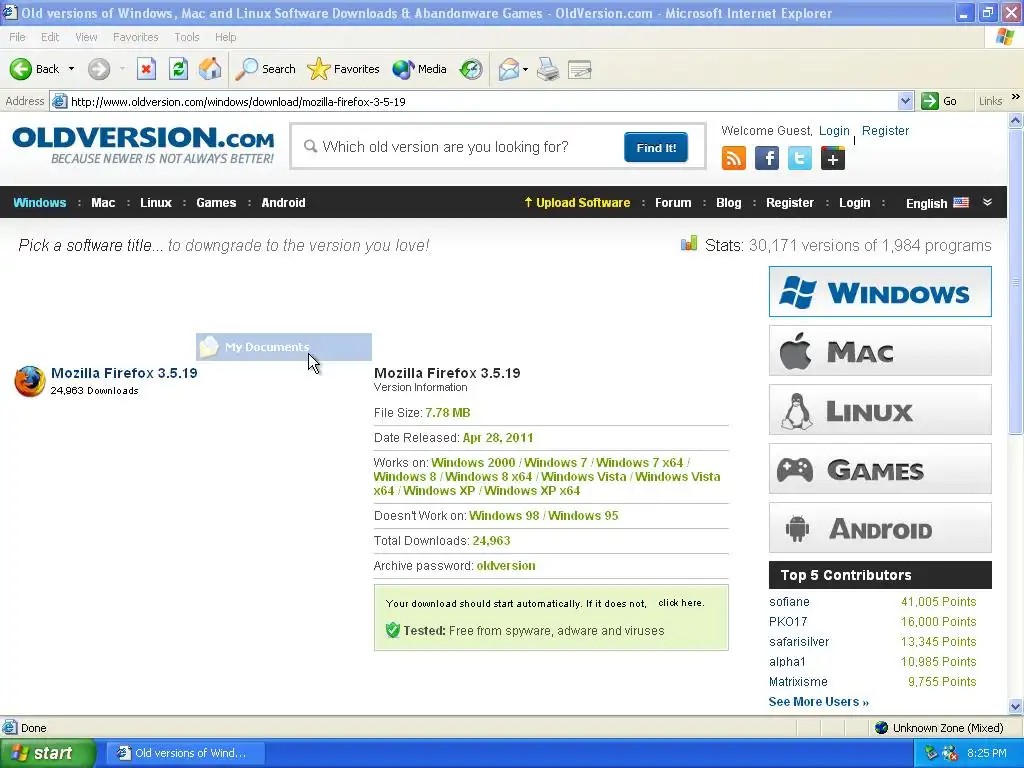This screenshot has width=1024, height=768.
Task: Click the US flag language icon
Action: pyautogui.click(x=961, y=202)
